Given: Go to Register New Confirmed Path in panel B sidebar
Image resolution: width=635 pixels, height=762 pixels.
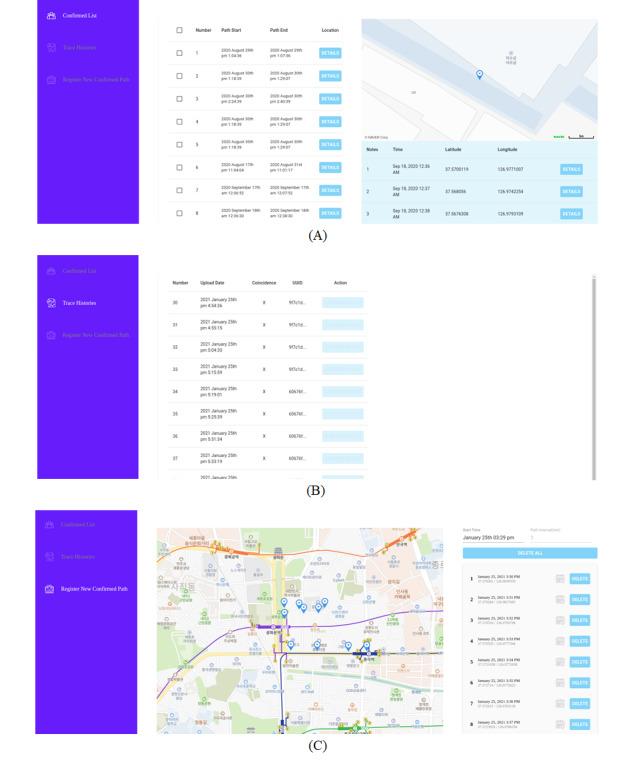Looking at the screenshot, I should click(x=94, y=334).
